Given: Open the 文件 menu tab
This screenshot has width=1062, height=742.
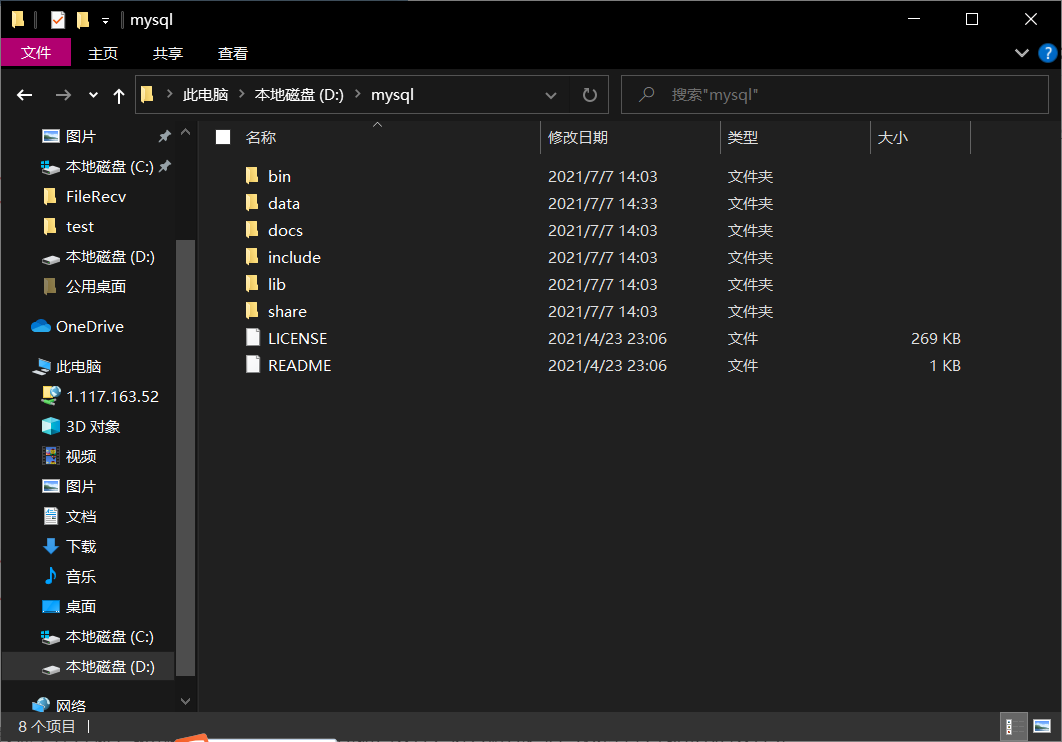Looking at the screenshot, I should 36,53.
